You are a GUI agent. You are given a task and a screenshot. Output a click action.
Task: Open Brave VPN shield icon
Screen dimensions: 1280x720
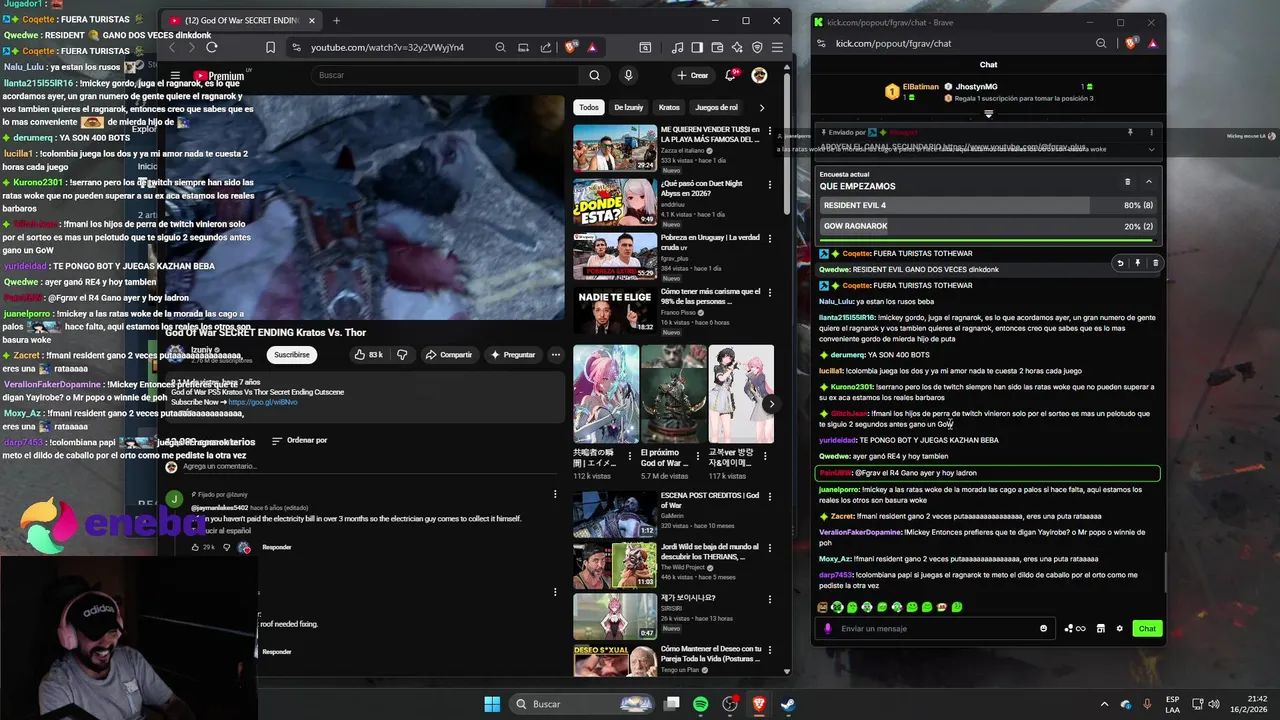click(x=757, y=47)
